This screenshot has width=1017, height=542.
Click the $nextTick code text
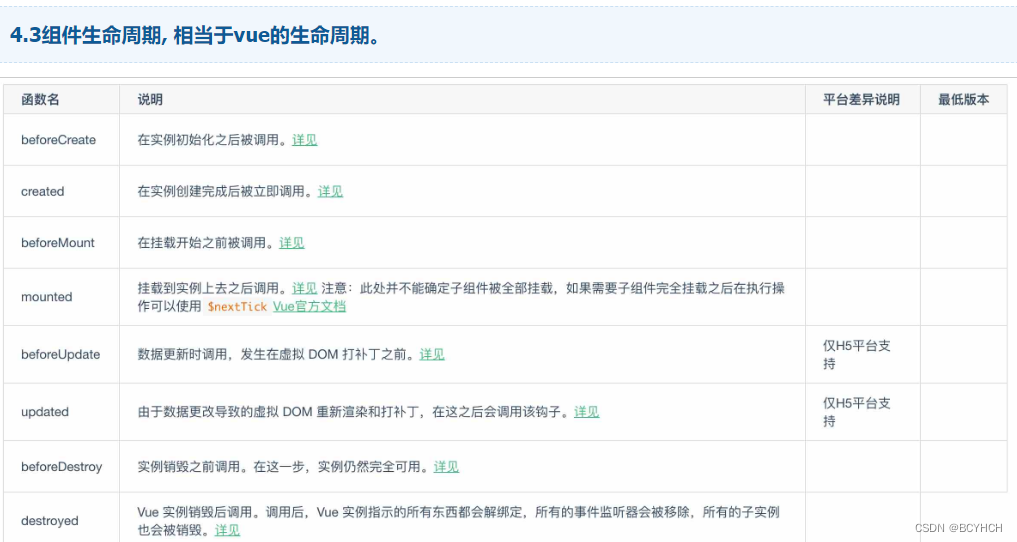tap(237, 306)
